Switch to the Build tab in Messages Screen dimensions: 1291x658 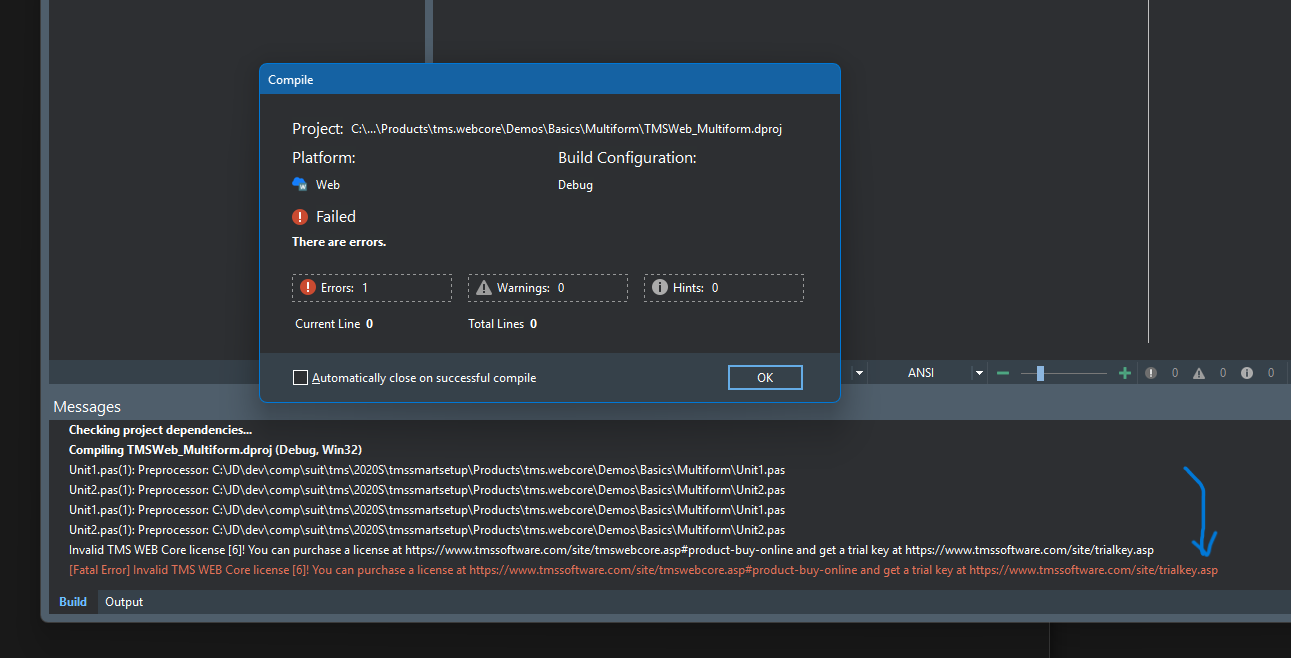[73, 602]
